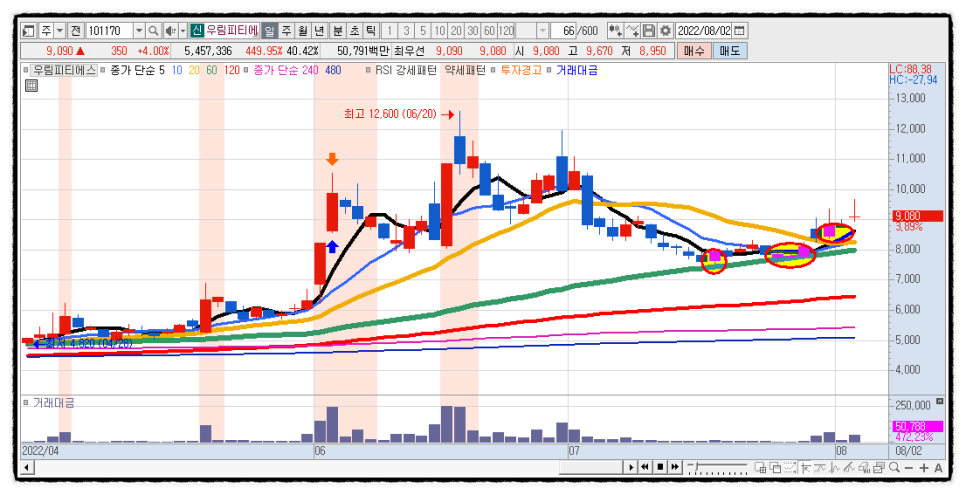Click the add line indicator icon
This screenshot has height=495, width=966.
[632, 30]
